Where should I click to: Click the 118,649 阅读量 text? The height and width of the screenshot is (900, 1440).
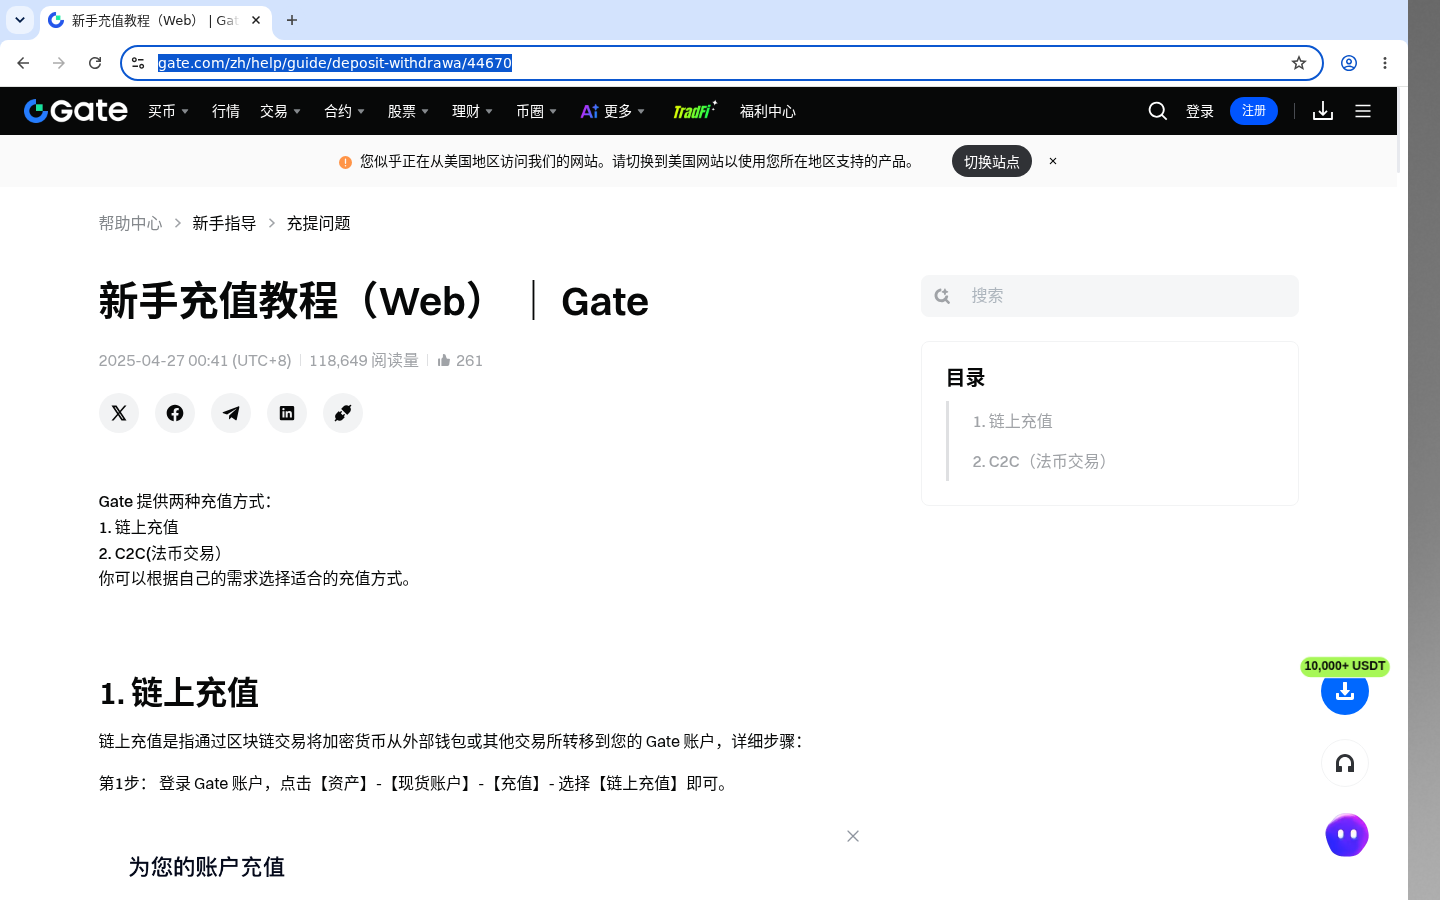364,360
